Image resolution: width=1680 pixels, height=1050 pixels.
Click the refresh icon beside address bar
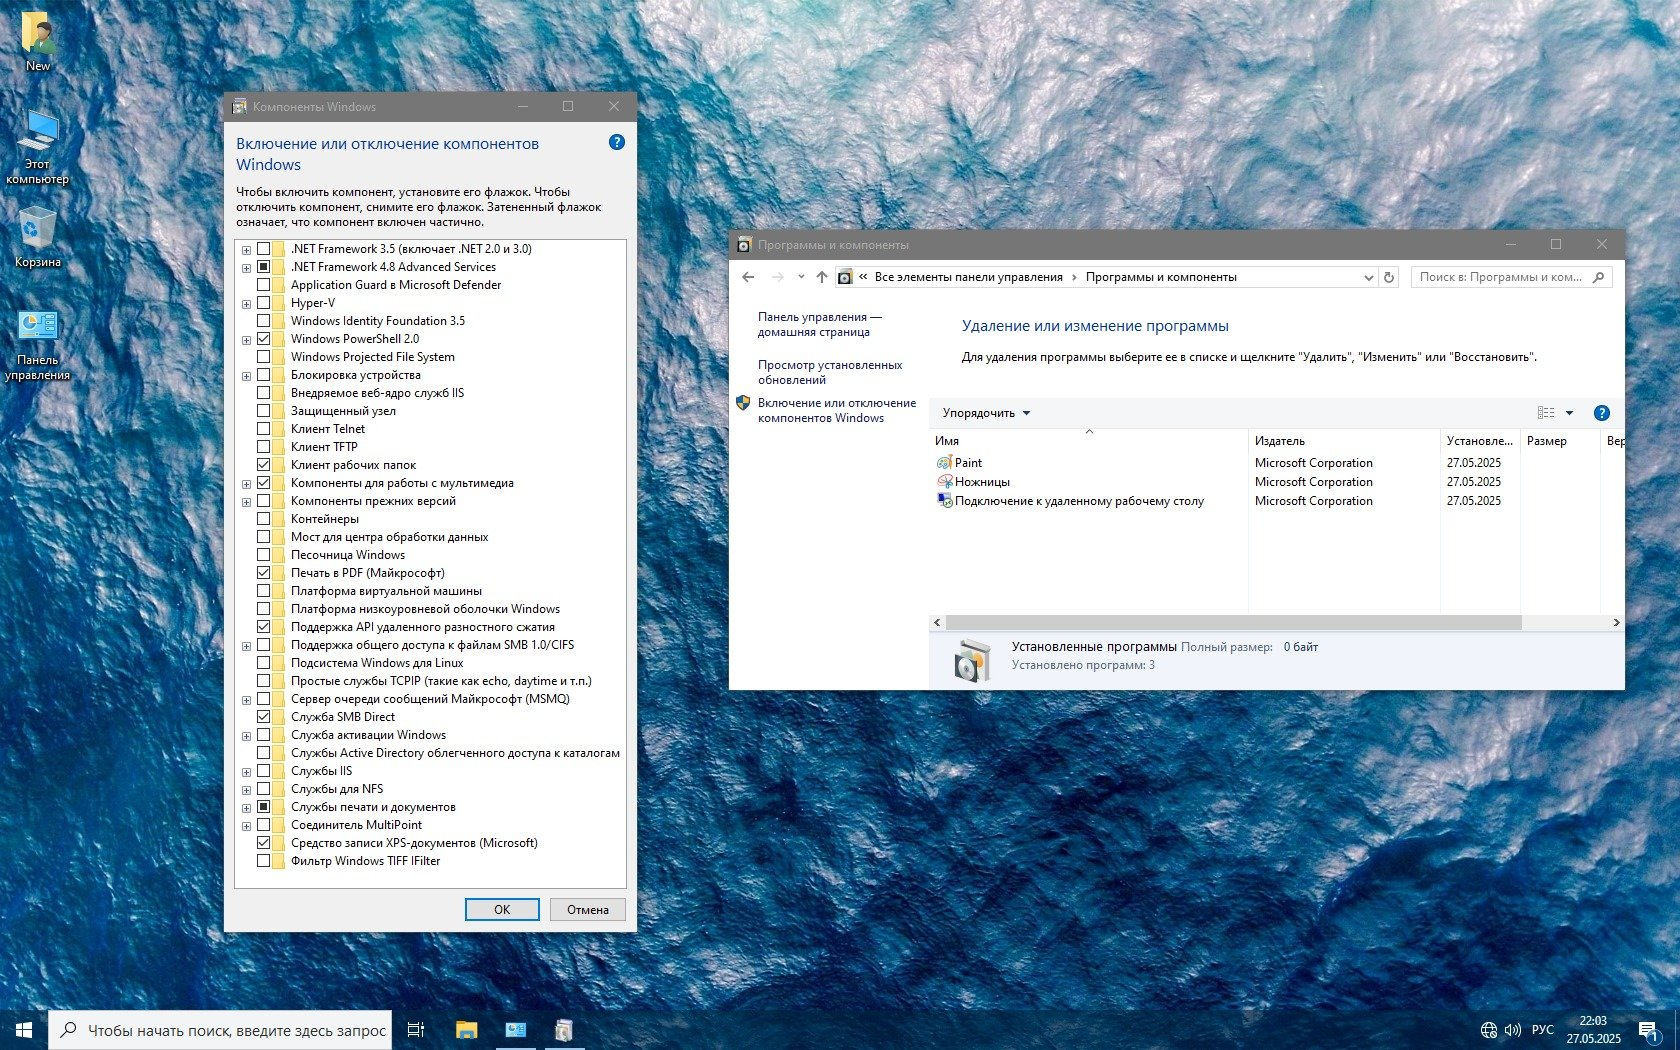coord(1388,277)
